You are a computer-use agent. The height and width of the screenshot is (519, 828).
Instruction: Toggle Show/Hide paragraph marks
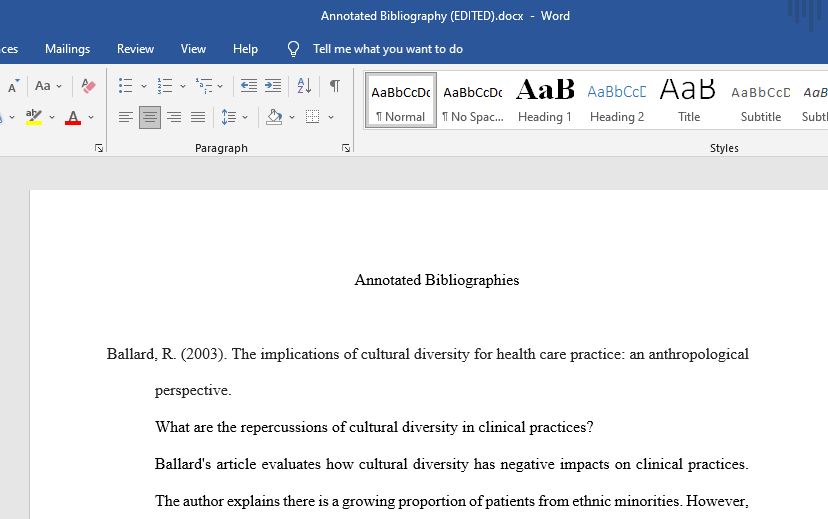click(x=335, y=86)
